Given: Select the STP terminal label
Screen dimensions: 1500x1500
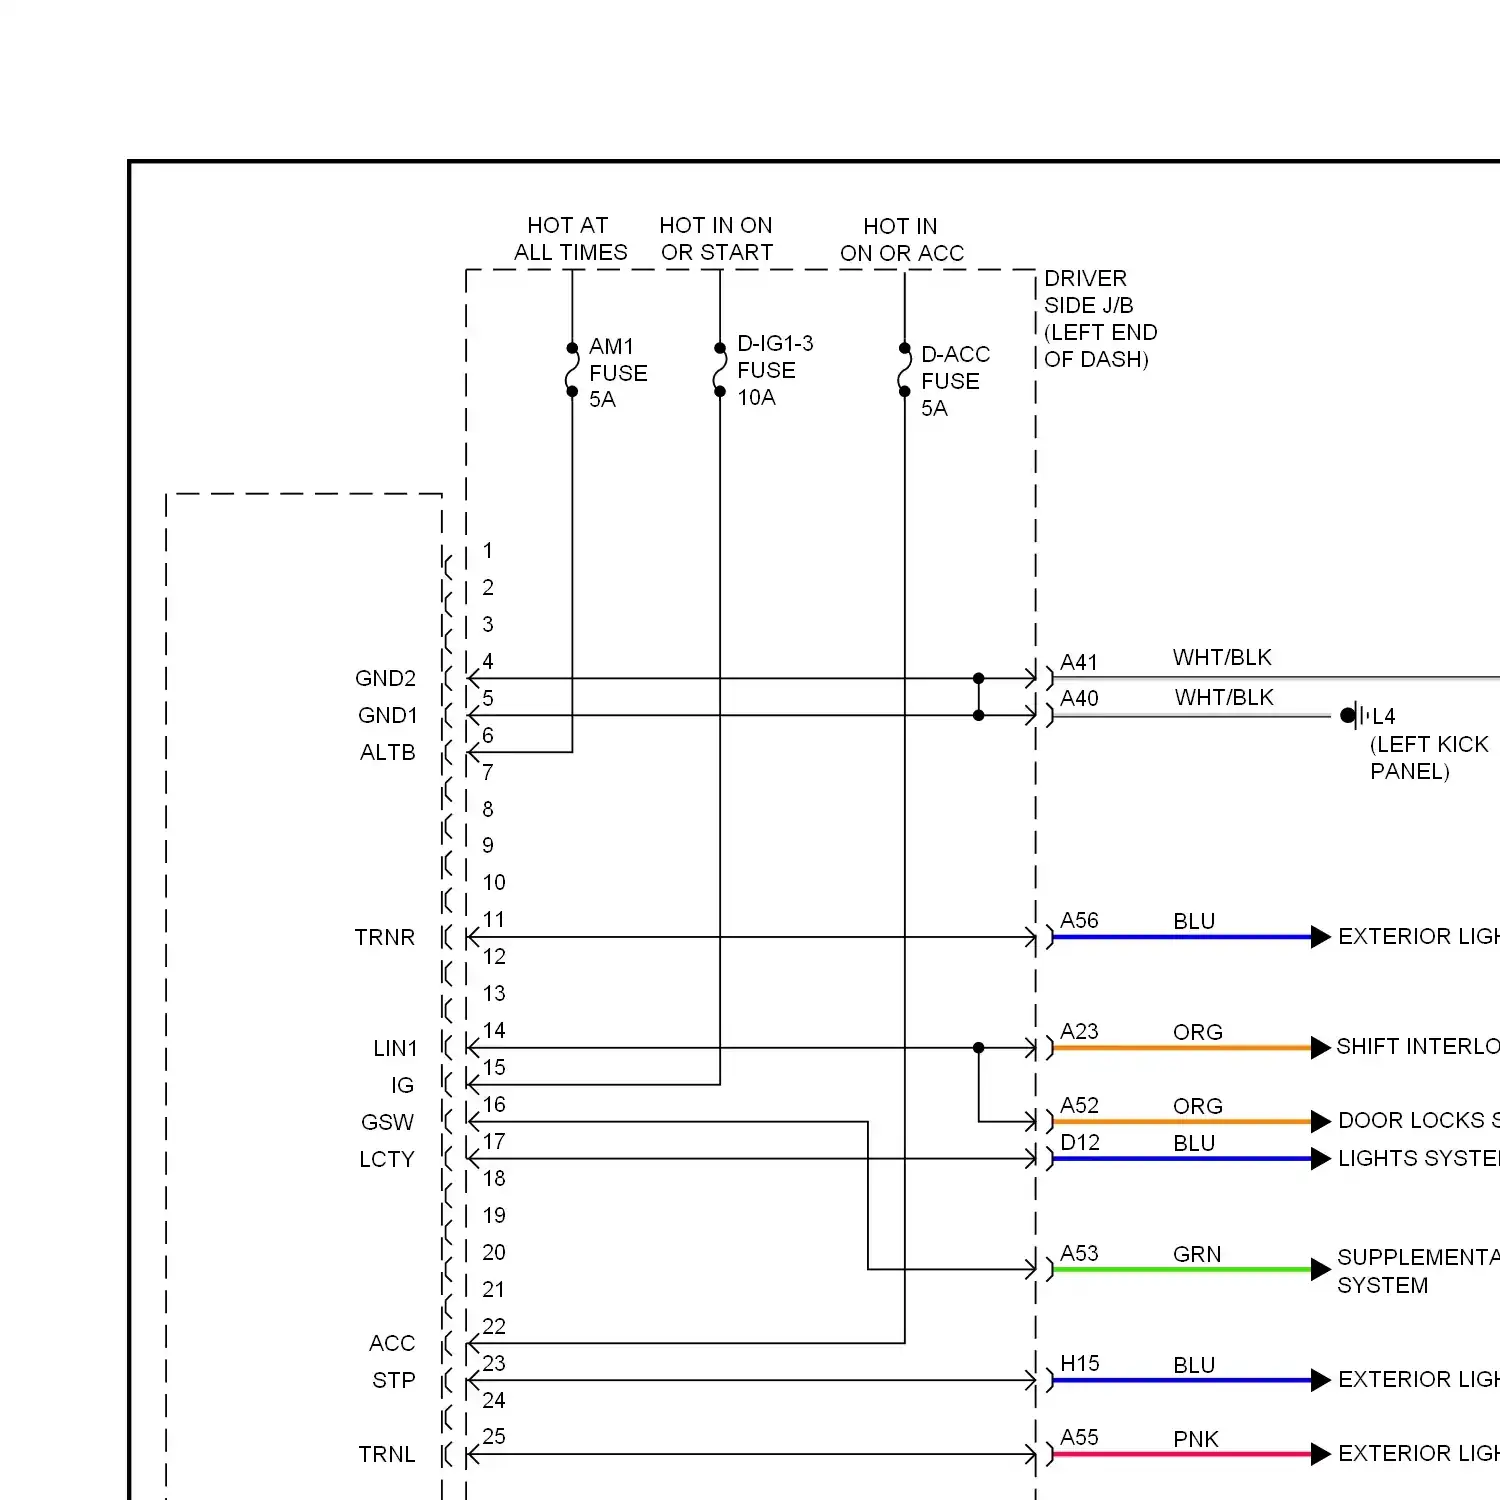Looking at the screenshot, I should pos(393,1380).
